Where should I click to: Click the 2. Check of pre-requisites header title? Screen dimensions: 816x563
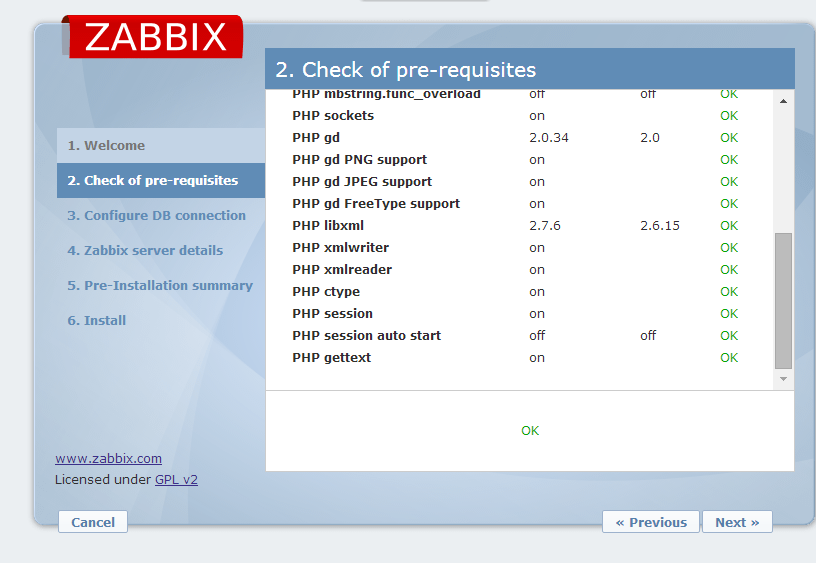pyautogui.click(x=405, y=70)
